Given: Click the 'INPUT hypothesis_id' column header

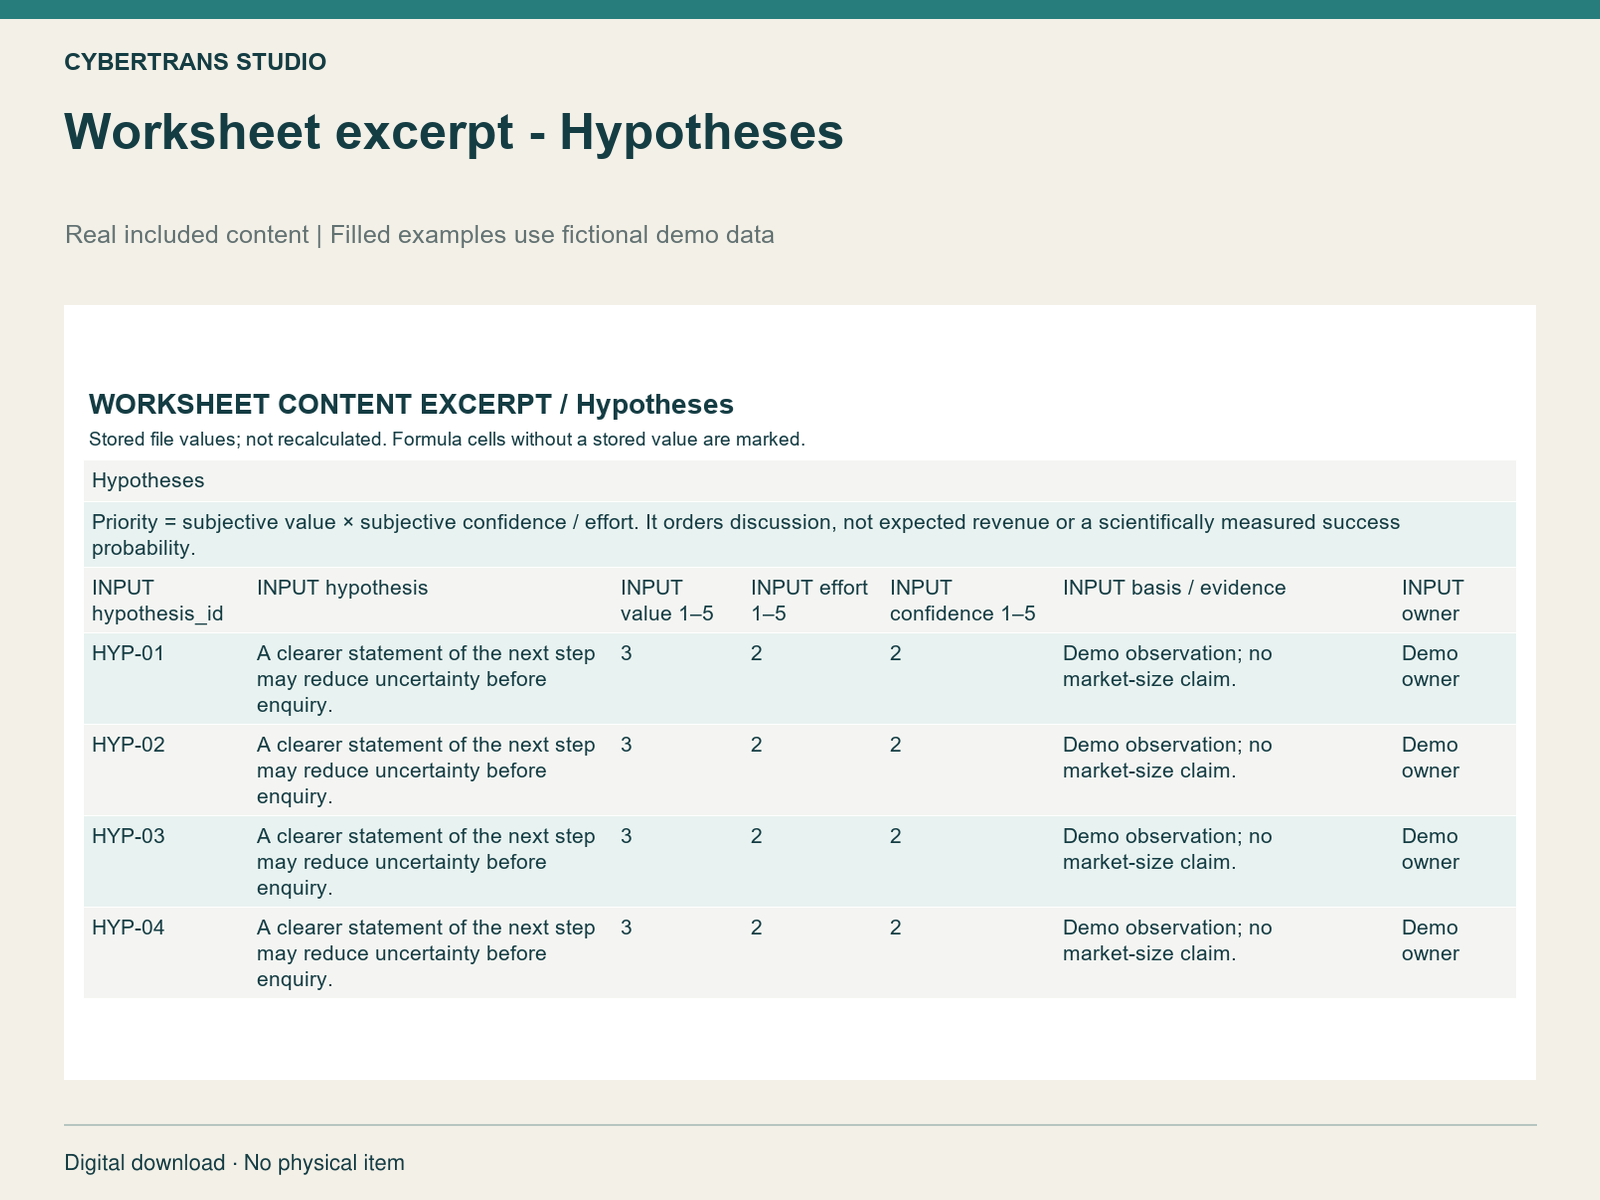Looking at the screenshot, I should (158, 600).
